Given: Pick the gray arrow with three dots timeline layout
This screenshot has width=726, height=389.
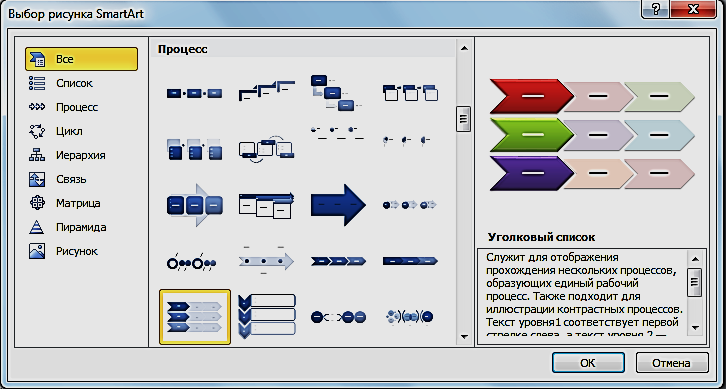Looking at the screenshot, I should (267, 261).
